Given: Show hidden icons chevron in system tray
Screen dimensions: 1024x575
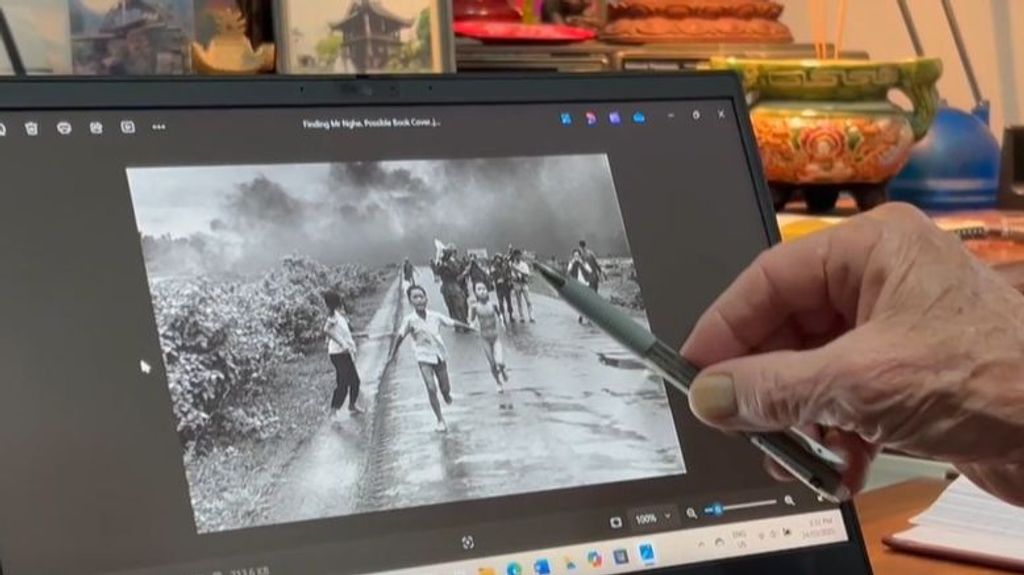Looking at the screenshot, I should coord(701,544).
